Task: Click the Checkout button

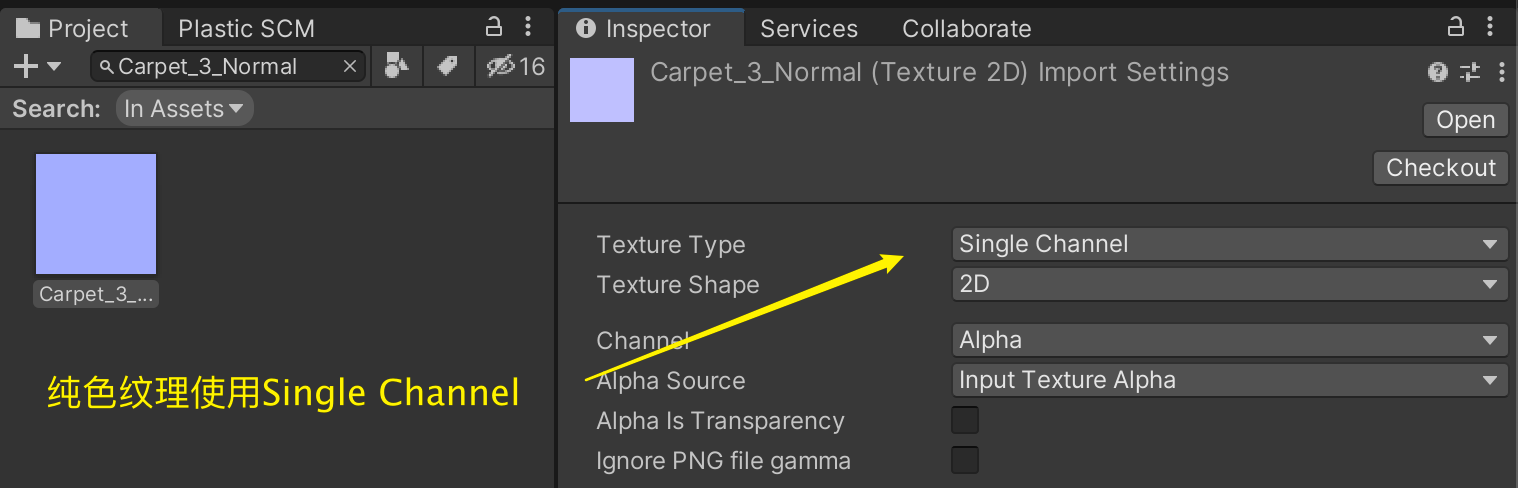Action: pos(1441,168)
